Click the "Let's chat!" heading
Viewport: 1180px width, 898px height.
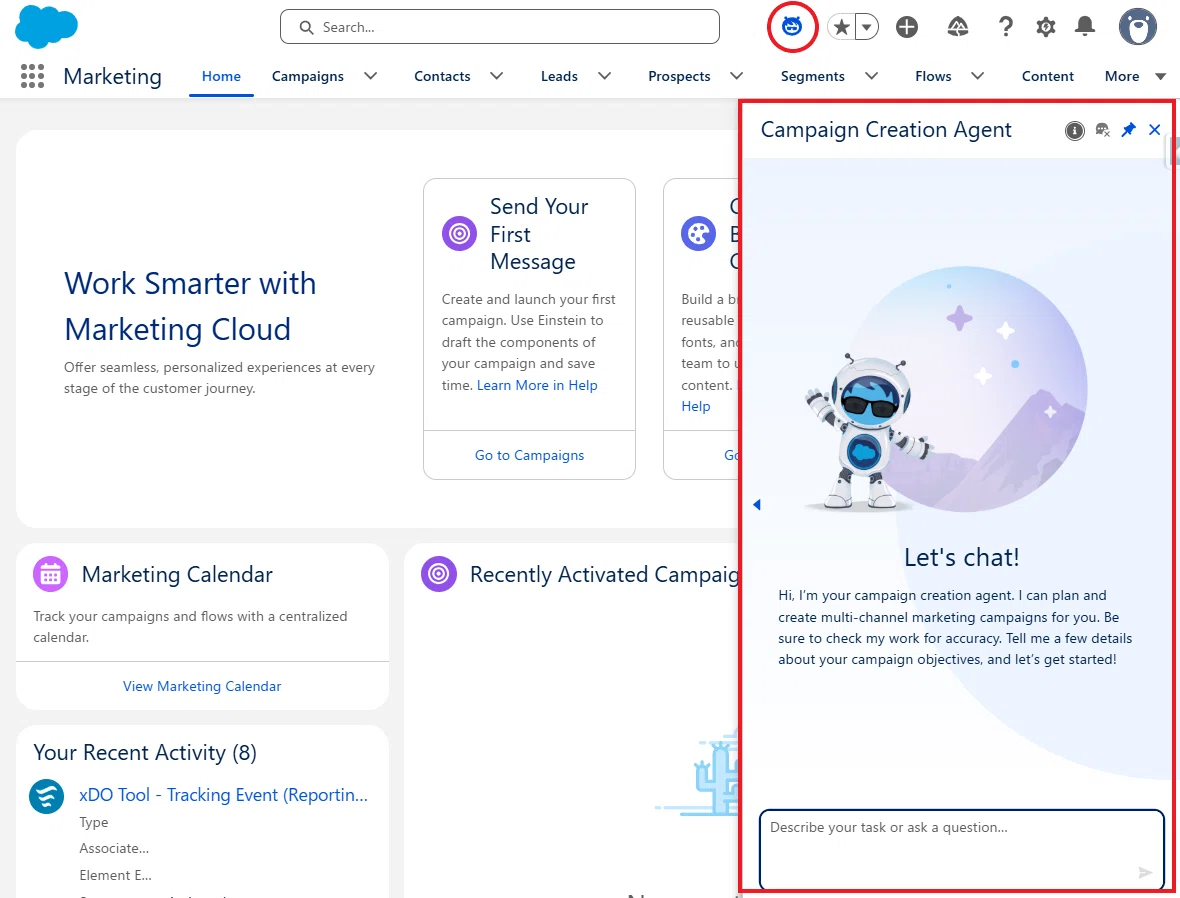[962, 557]
